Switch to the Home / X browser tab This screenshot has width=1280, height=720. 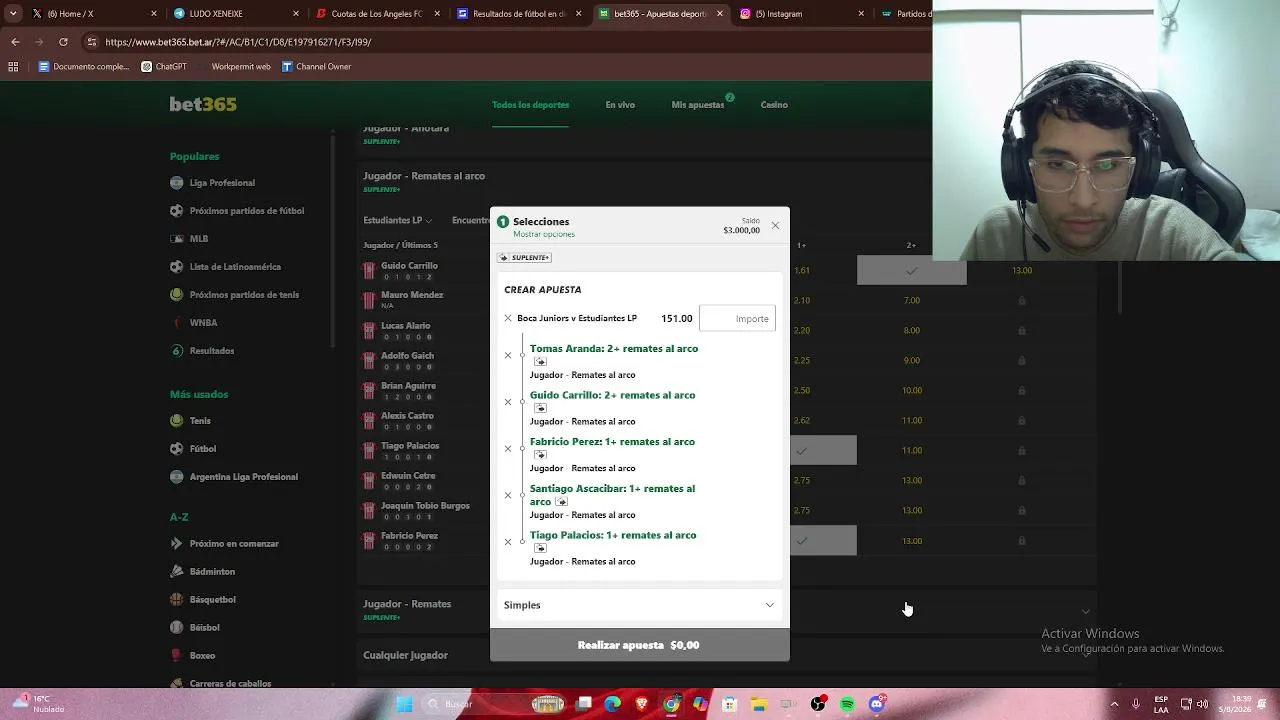pyautogui.click(x=93, y=14)
